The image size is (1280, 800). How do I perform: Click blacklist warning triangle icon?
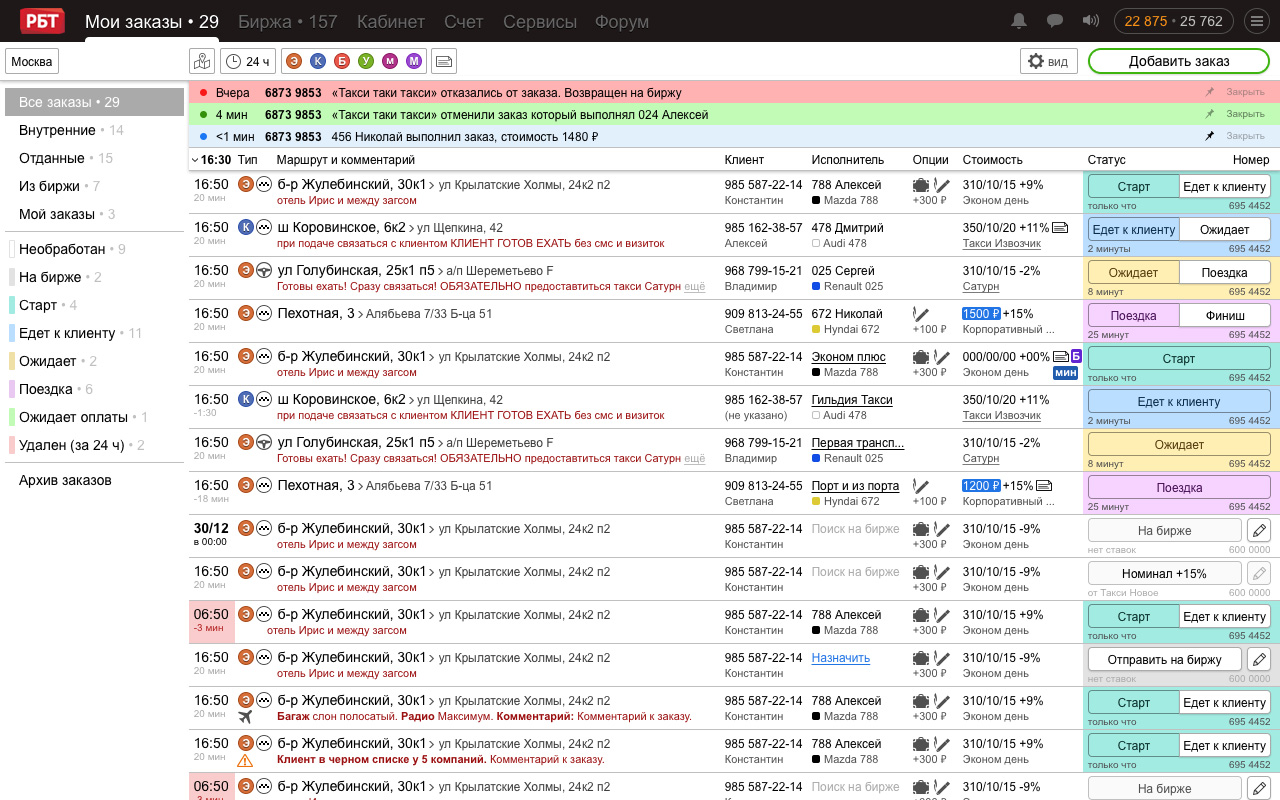click(x=246, y=760)
